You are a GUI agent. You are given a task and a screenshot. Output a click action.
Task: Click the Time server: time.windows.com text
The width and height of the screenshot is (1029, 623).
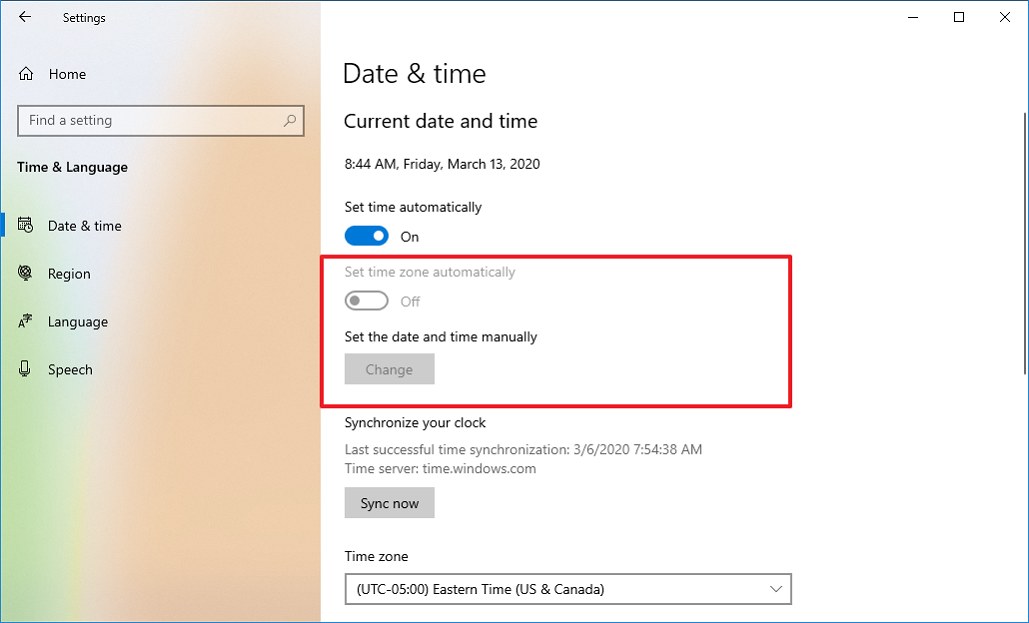440,469
